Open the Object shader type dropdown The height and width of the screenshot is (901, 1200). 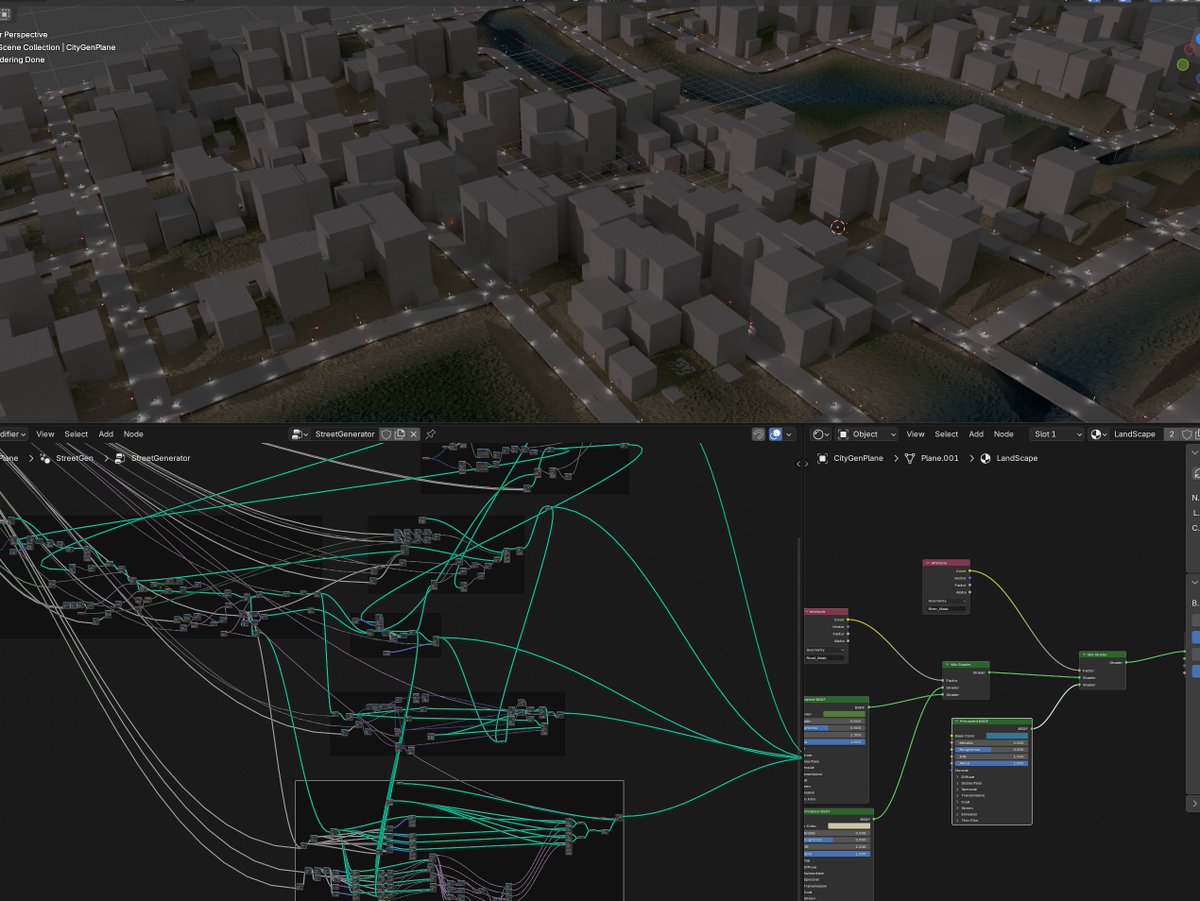point(866,434)
